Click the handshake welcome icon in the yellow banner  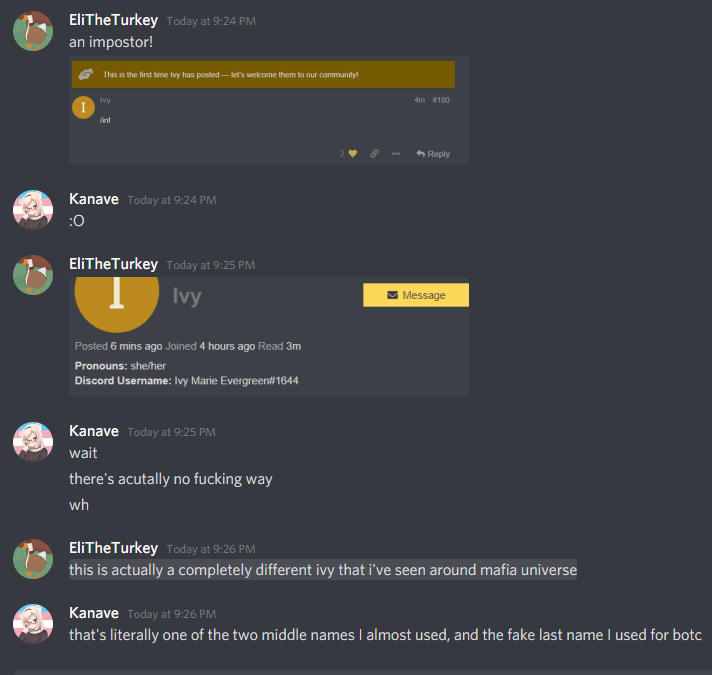click(x=85, y=74)
